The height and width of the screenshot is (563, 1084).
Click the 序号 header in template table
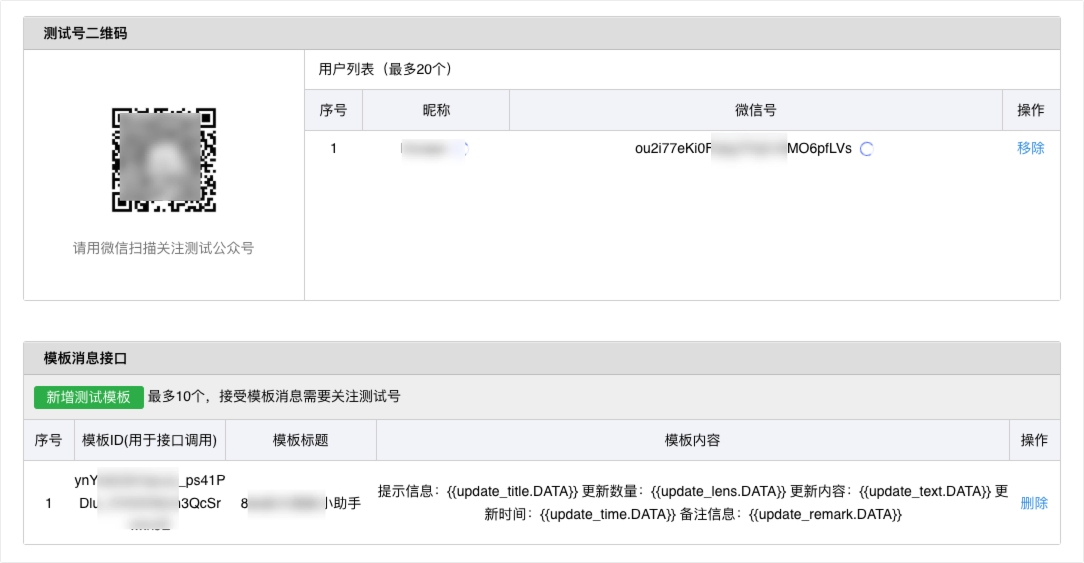[48, 440]
